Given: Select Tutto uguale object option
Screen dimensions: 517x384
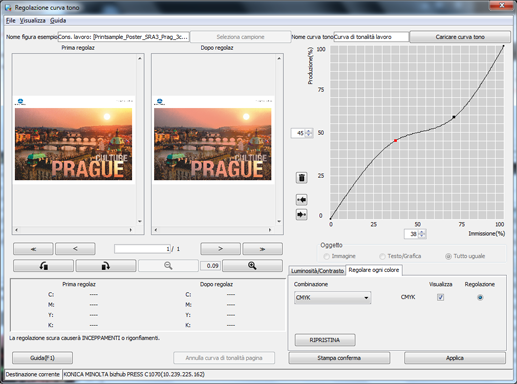Looking at the screenshot, I should coord(448,256).
